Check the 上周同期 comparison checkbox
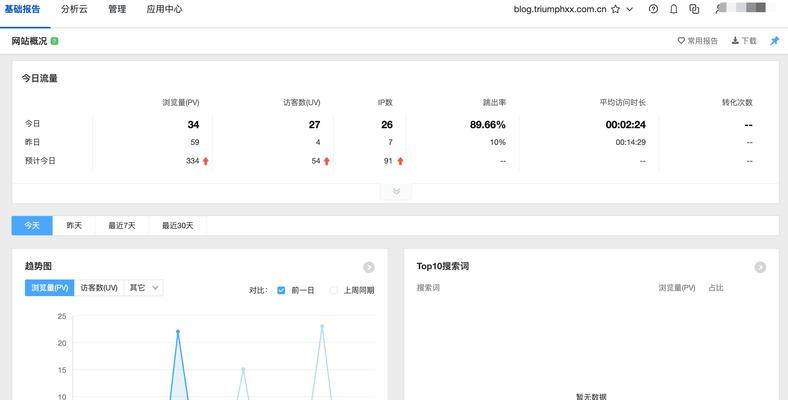Screen dimensions: 788x400 333,290
